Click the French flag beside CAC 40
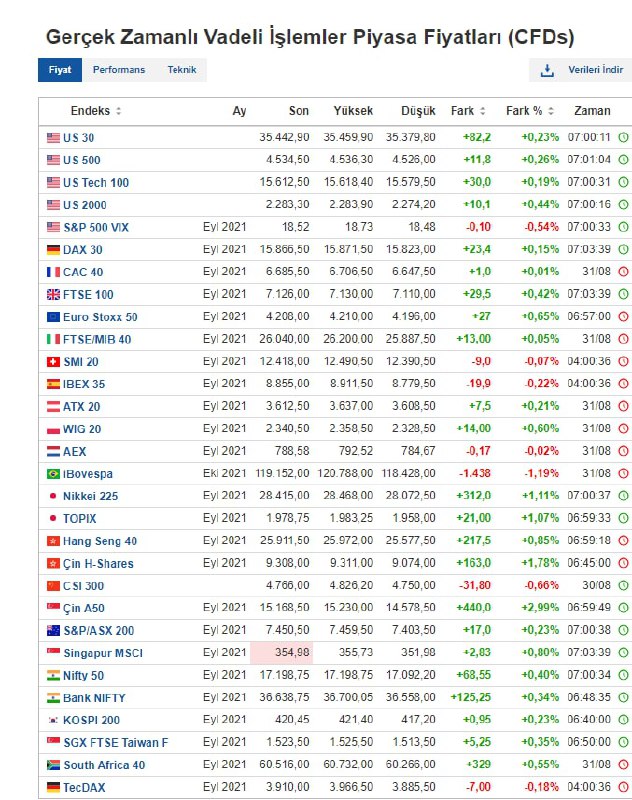Screen dimensions: 632x800 pos(53,272)
